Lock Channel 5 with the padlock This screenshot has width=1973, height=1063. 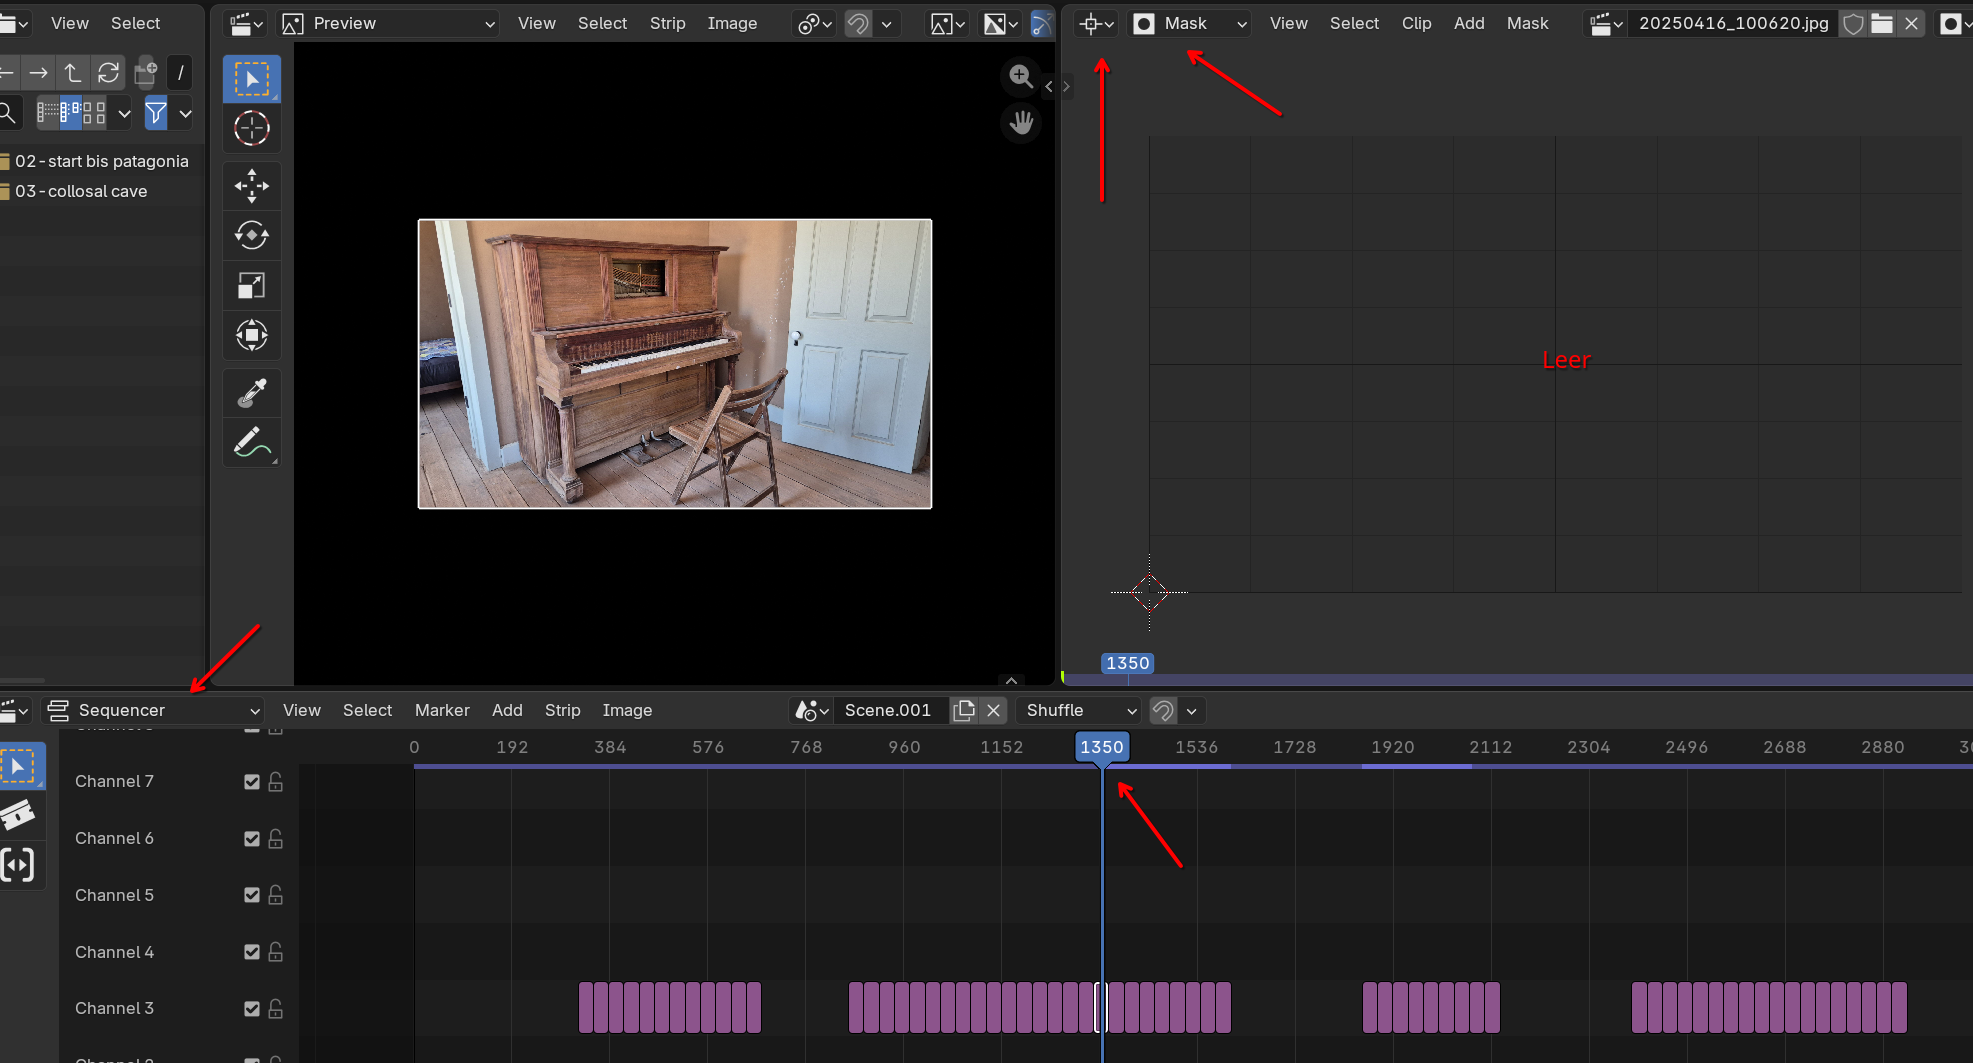[276, 895]
